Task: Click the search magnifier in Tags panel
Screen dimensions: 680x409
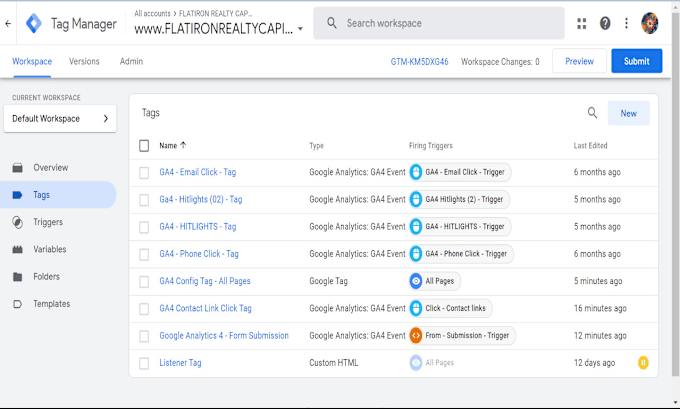Action: click(x=592, y=113)
